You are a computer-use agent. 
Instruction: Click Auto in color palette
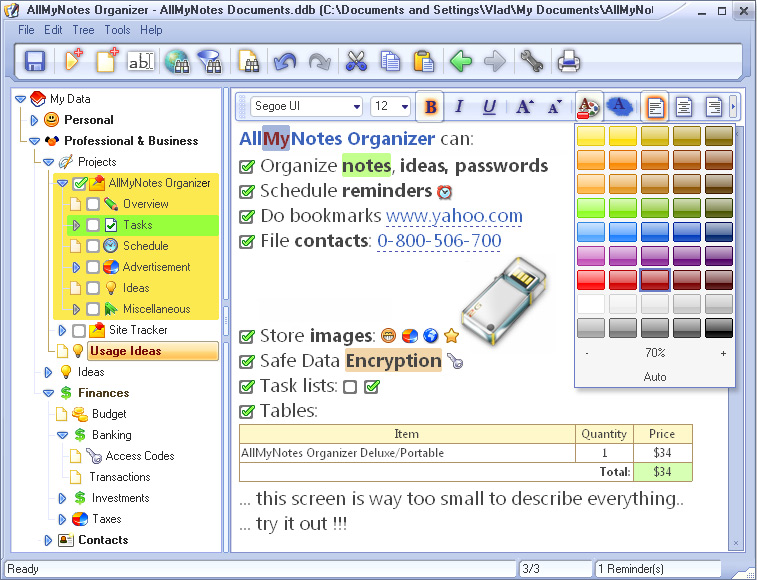655,377
